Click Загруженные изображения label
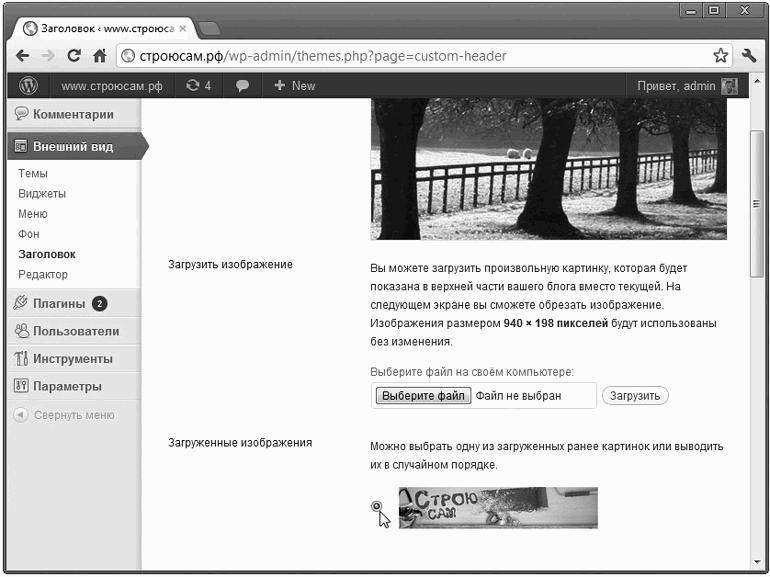770x577 pixels. (x=240, y=442)
